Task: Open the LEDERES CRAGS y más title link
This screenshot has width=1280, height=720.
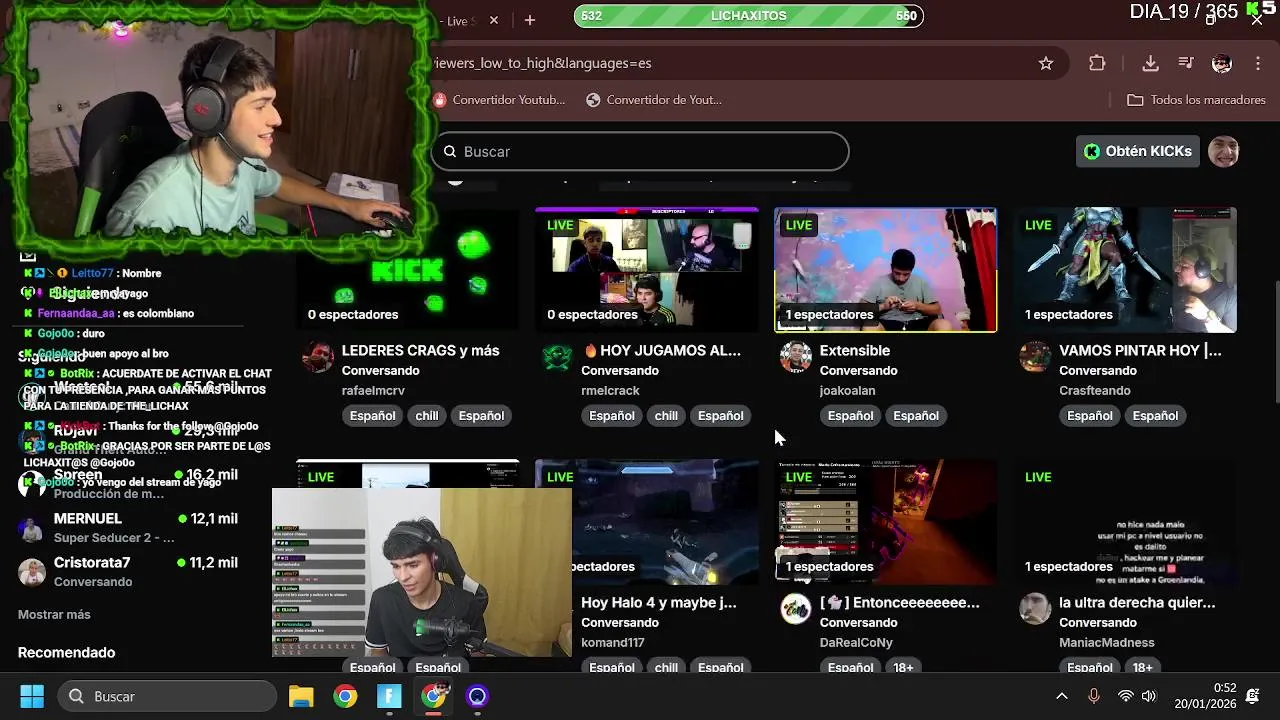Action: coord(420,350)
